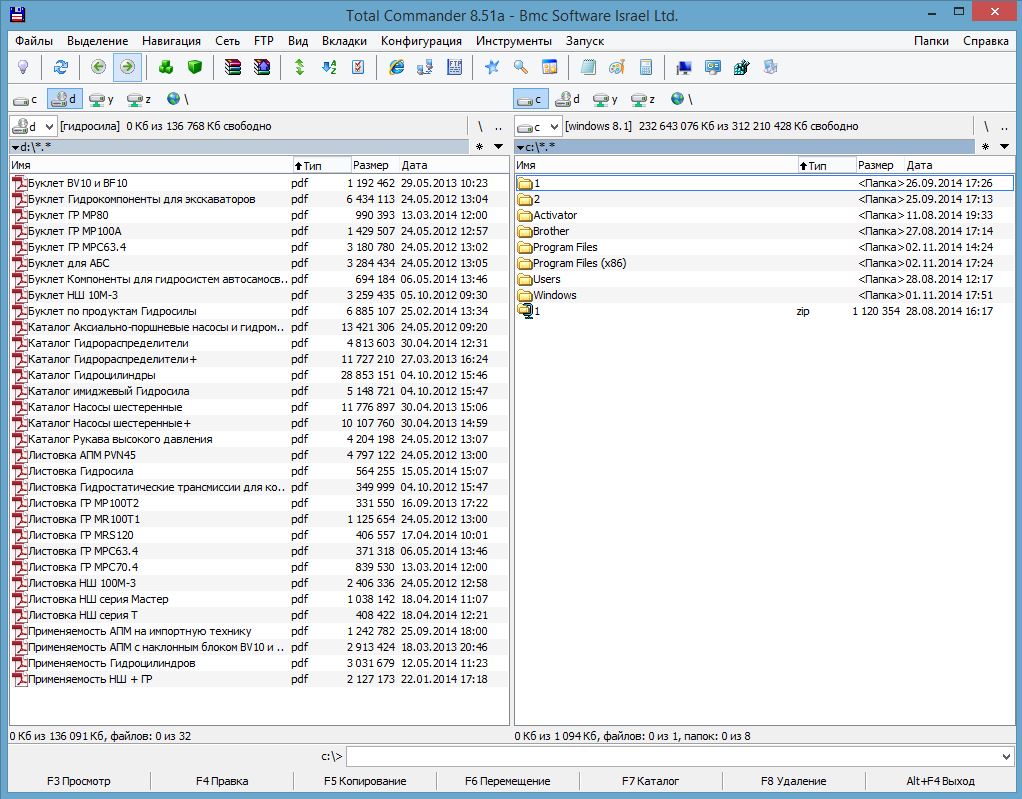
Task: Open the FTP connection icon
Action: [454, 67]
